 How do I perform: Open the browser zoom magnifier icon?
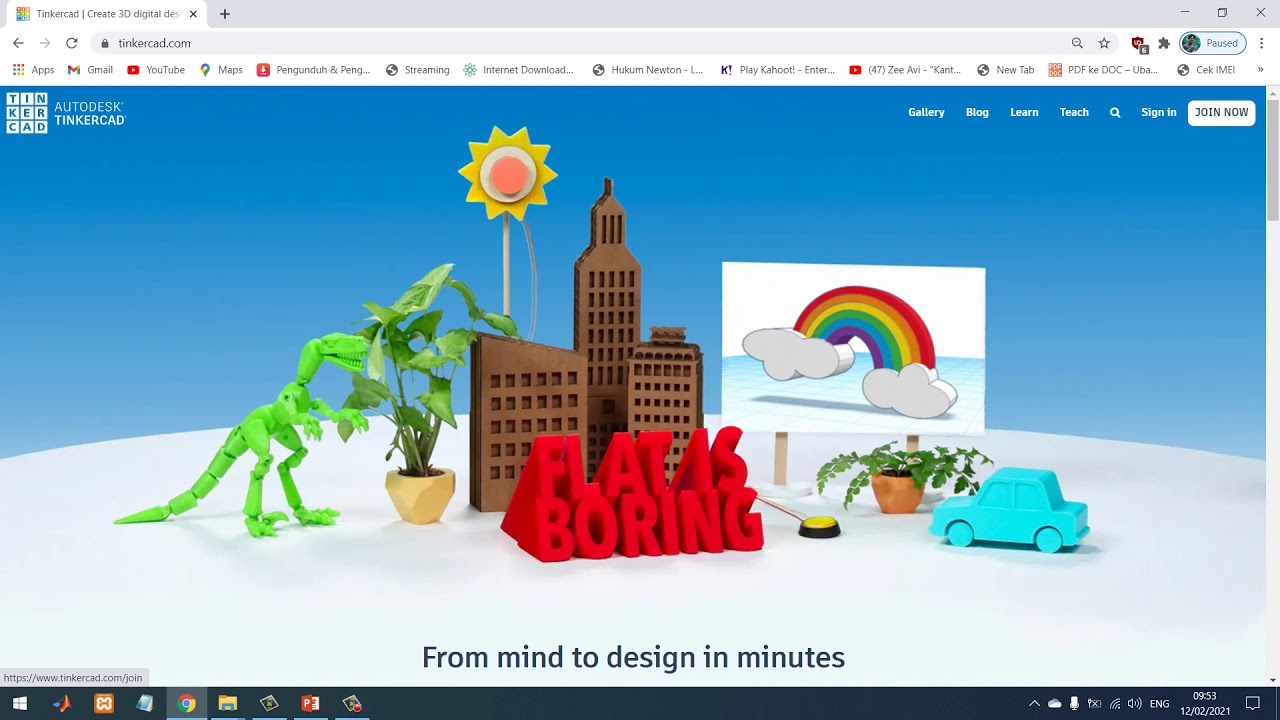click(x=1077, y=43)
